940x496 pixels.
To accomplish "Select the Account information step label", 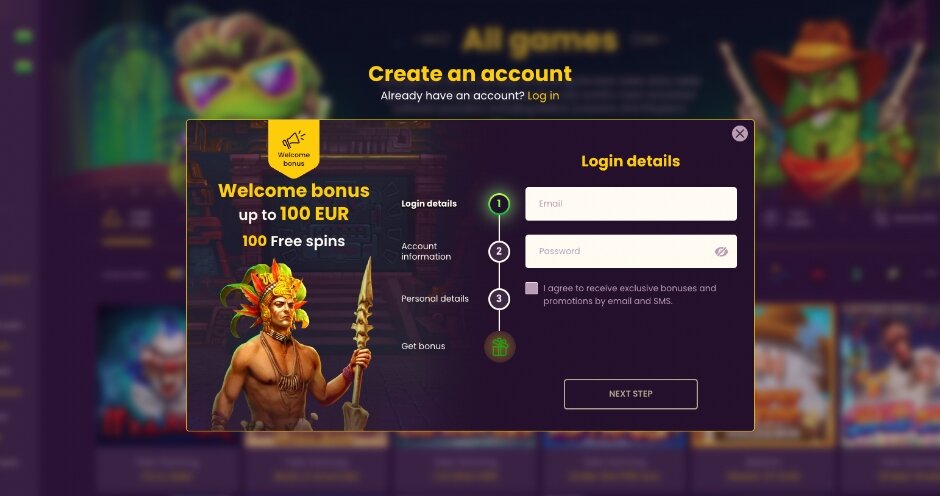I will pos(426,251).
